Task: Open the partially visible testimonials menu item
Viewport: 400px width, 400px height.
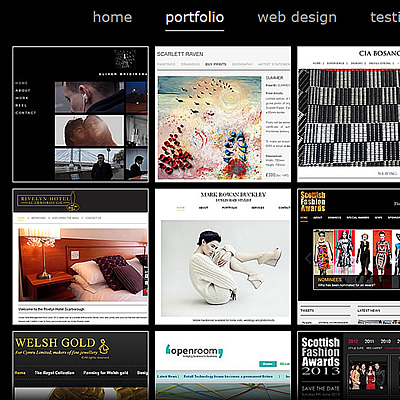Action: pyautogui.click(x=385, y=17)
